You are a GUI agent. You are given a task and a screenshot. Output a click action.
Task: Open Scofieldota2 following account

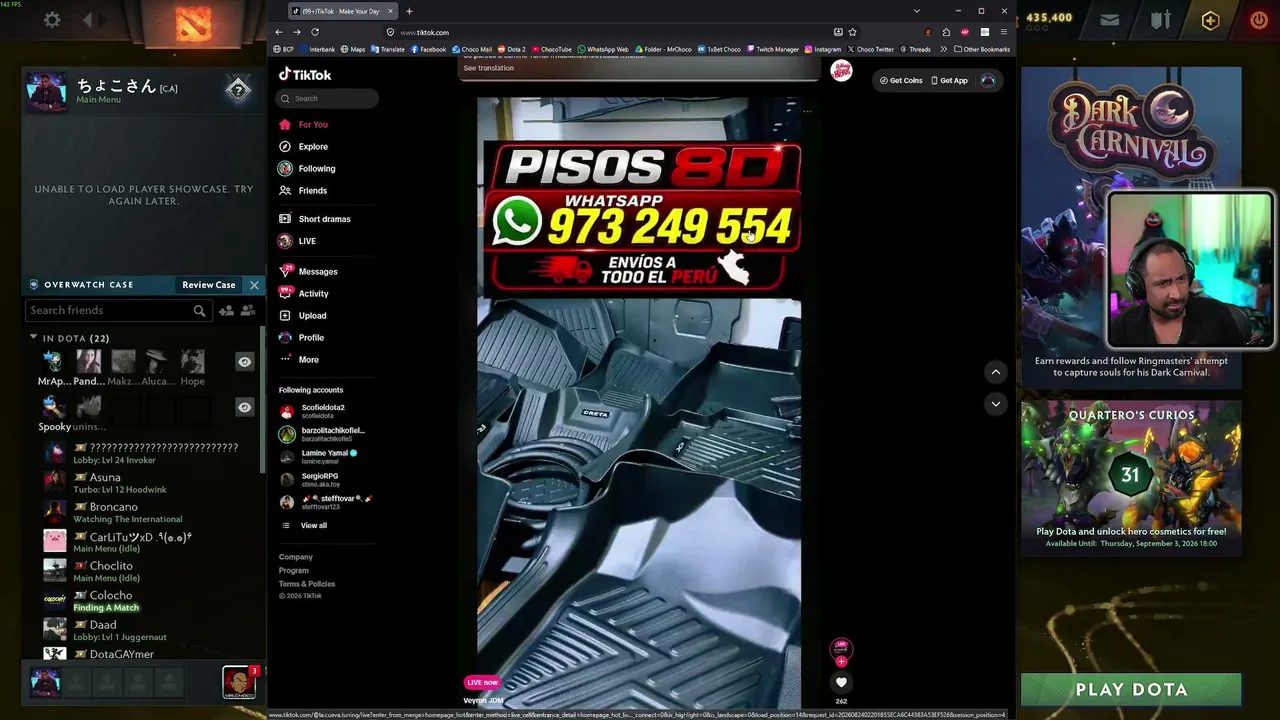313,411
